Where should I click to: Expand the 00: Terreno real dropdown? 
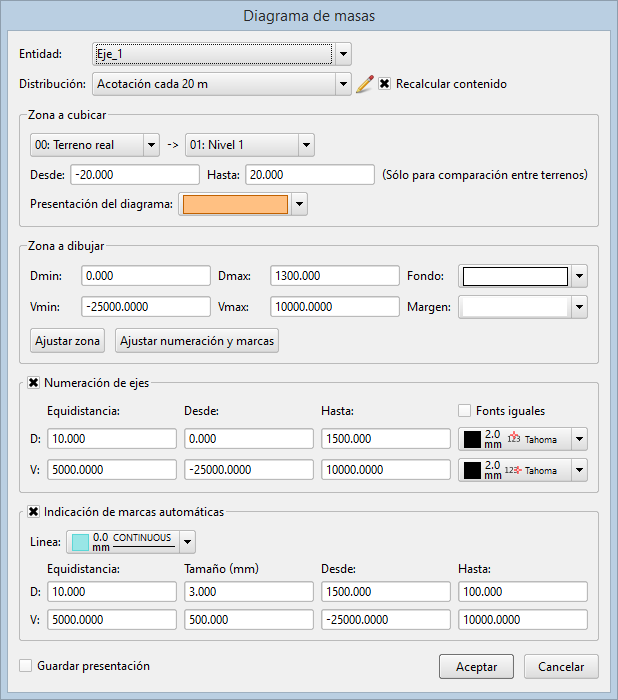click(x=151, y=145)
